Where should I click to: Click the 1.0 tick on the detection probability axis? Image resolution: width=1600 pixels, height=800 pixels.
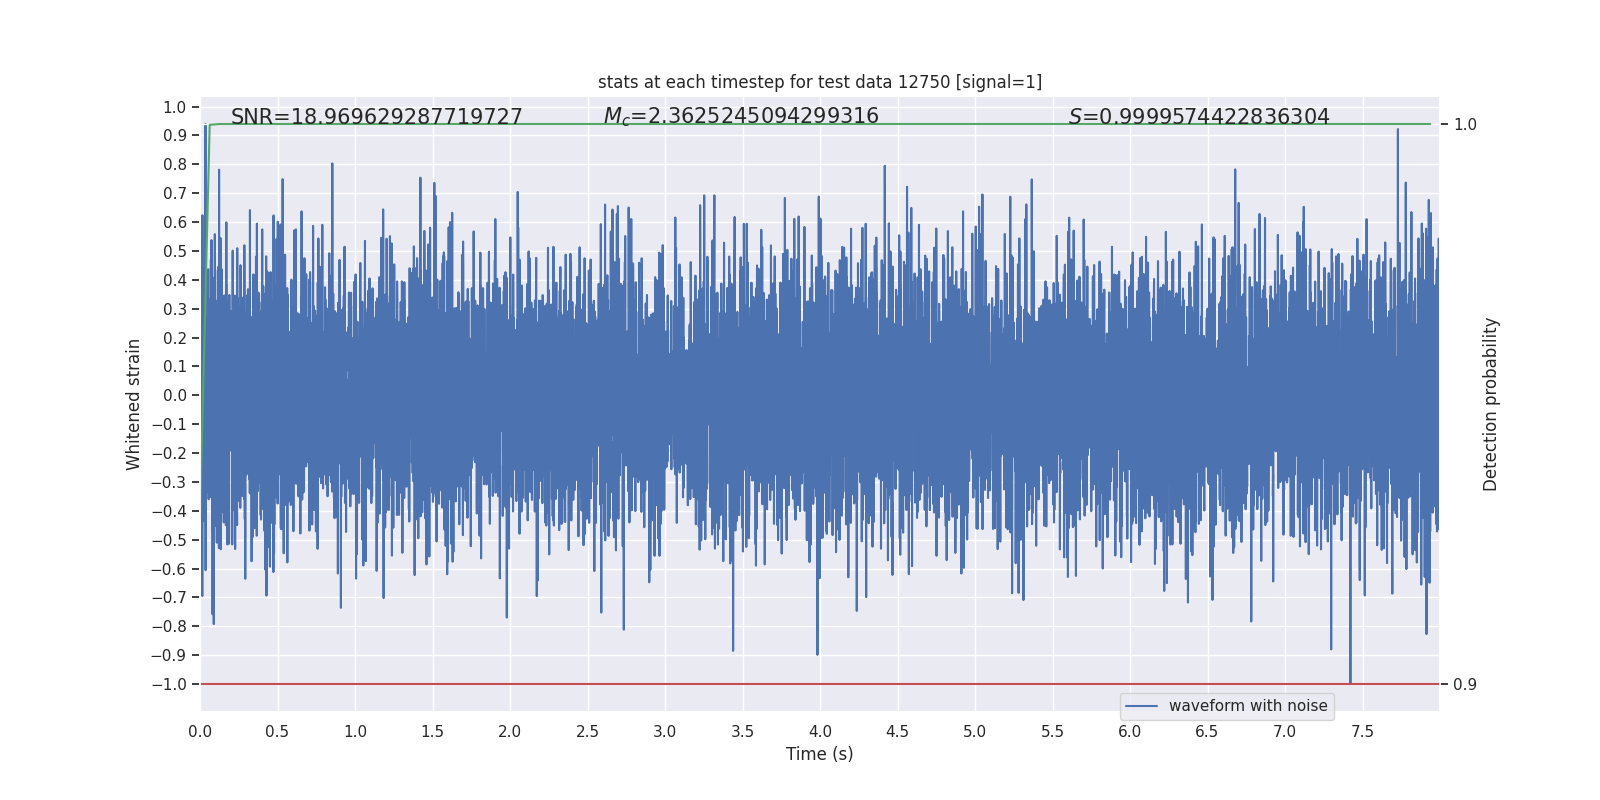pyautogui.click(x=1465, y=125)
